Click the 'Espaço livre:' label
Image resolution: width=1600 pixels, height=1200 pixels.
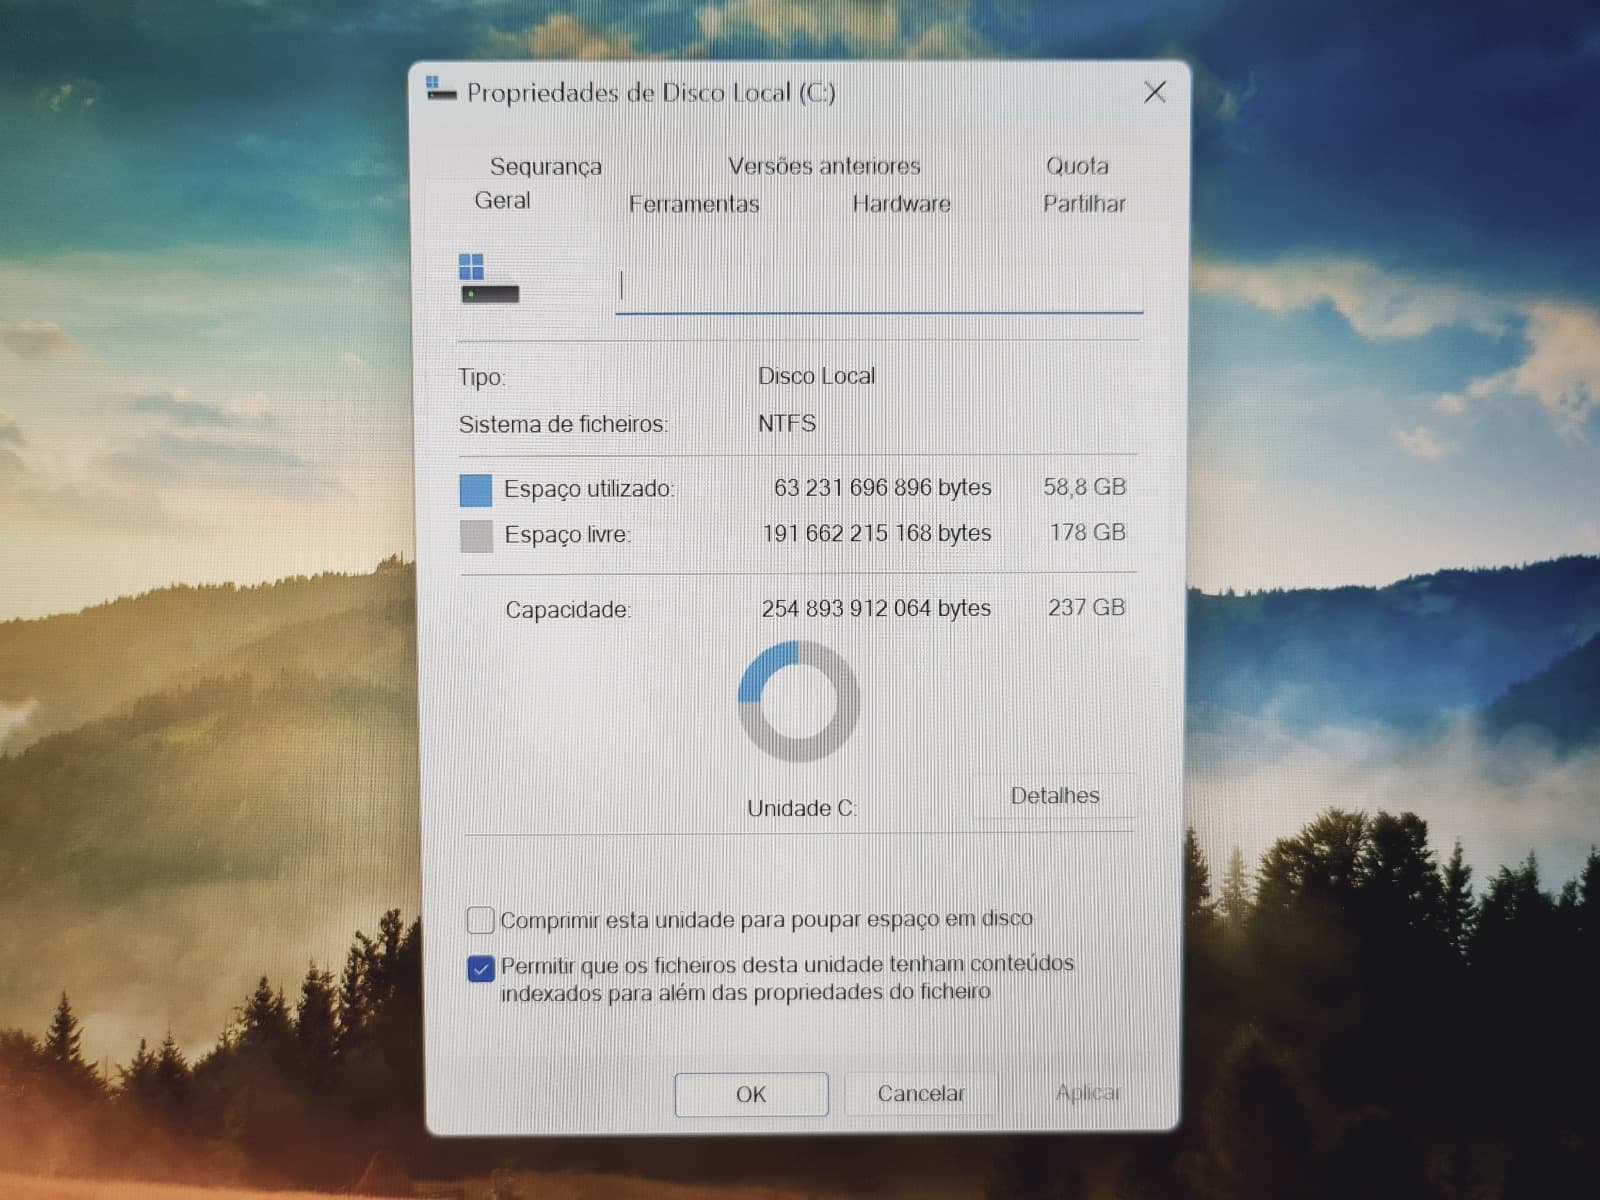point(567,535)
